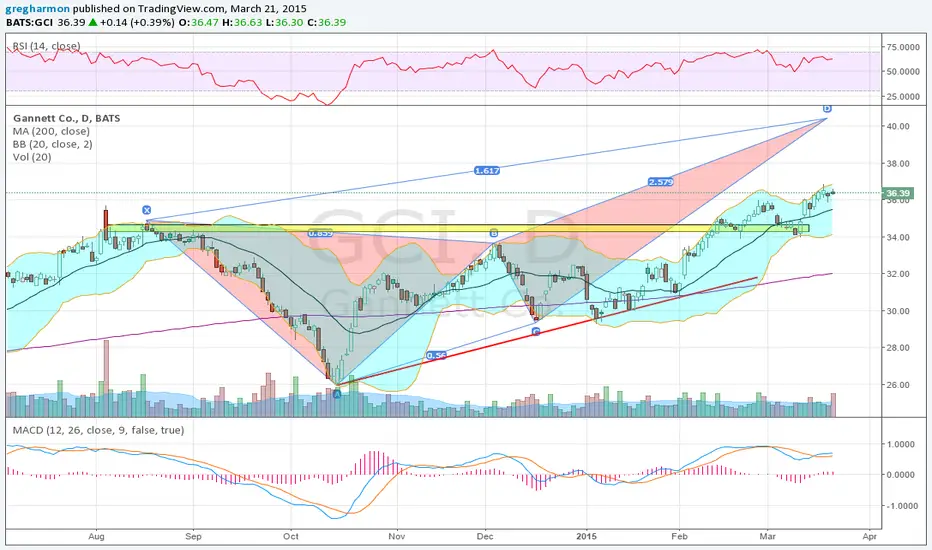Click the RSI 50.0000 axis label
Screen dimensions: 932x550
[903, 71]
